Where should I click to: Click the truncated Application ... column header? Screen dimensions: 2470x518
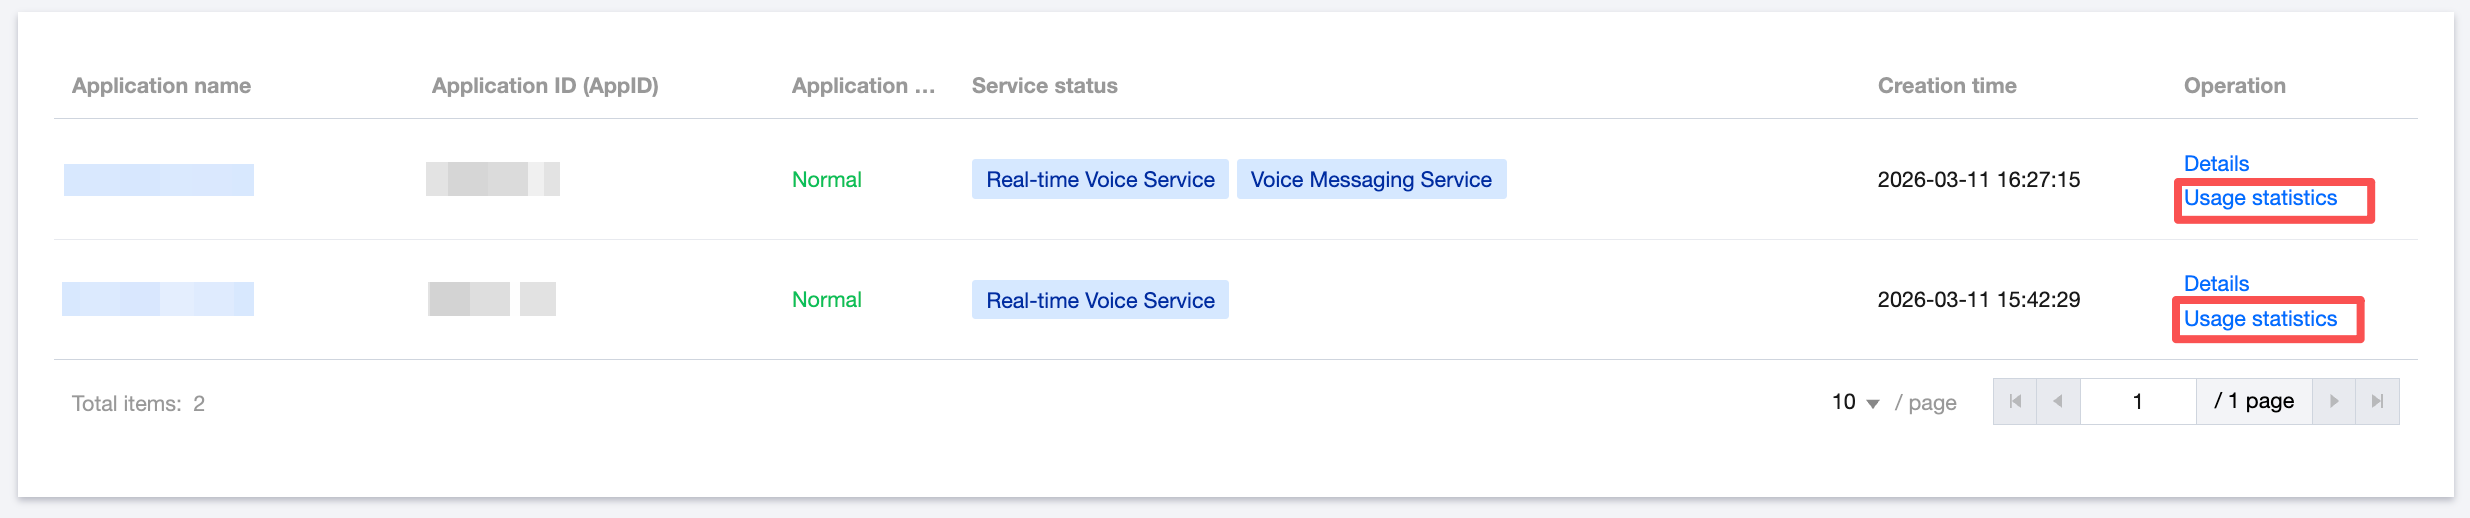click(x=863, y=86)
